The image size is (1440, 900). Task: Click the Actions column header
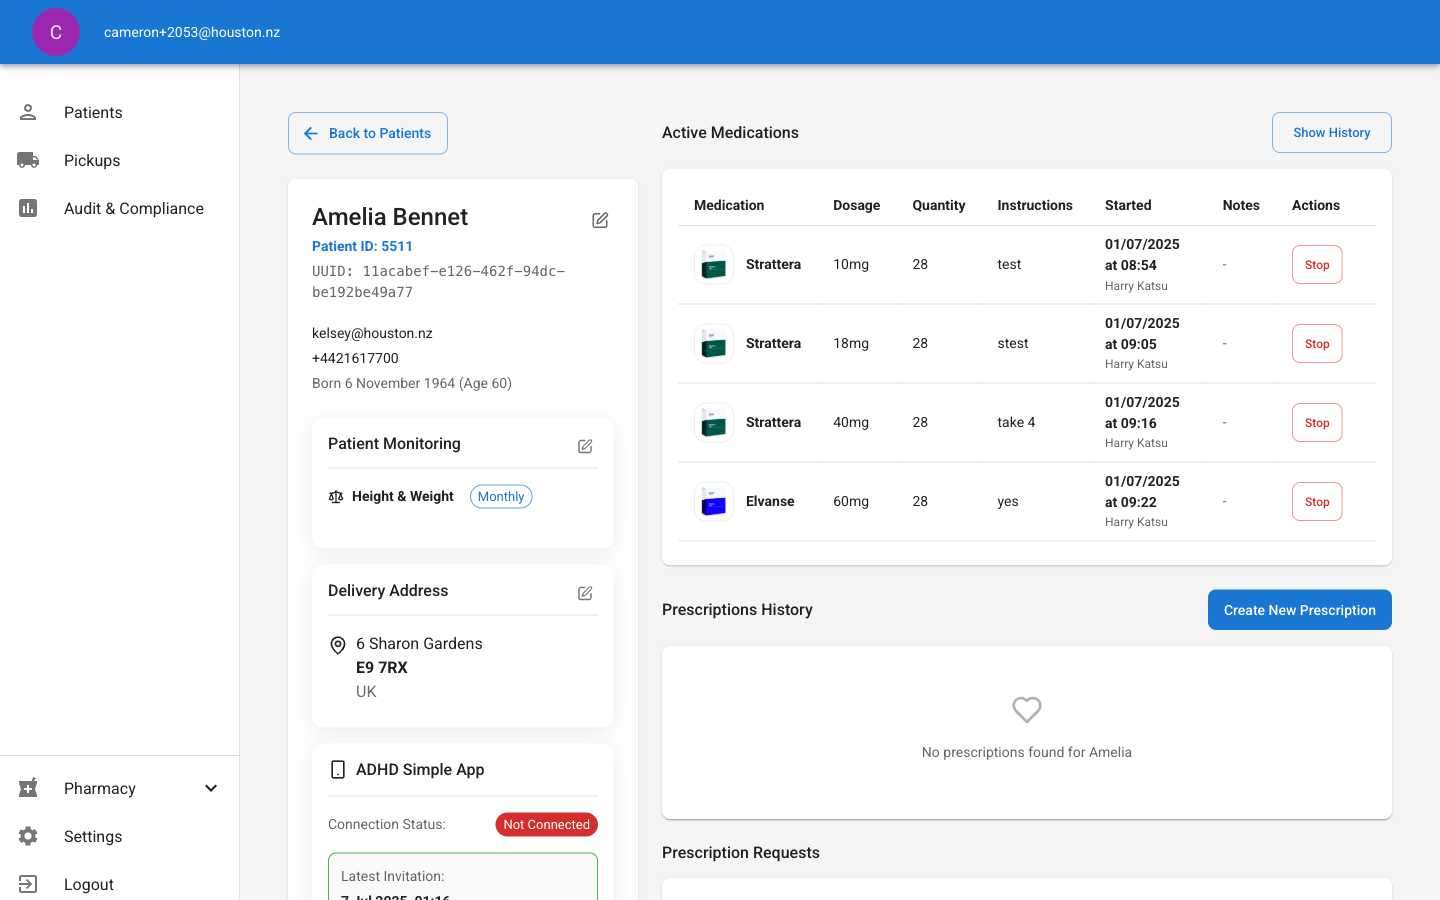point(1316,205)
